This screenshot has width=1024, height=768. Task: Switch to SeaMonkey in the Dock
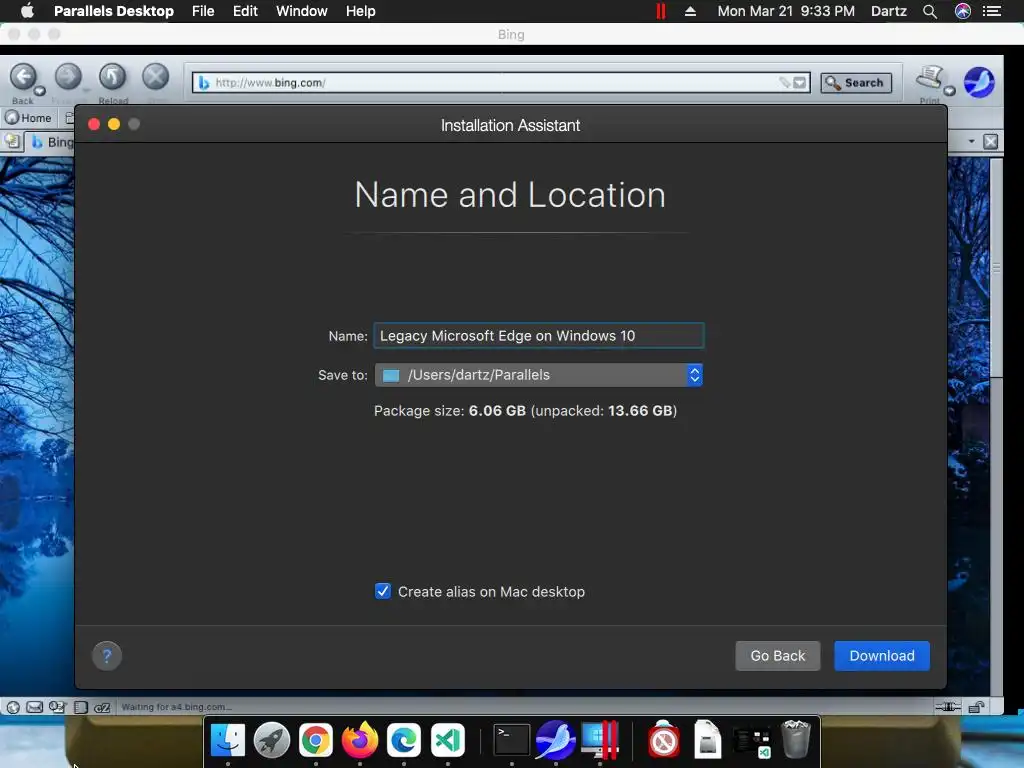[556, 740]
